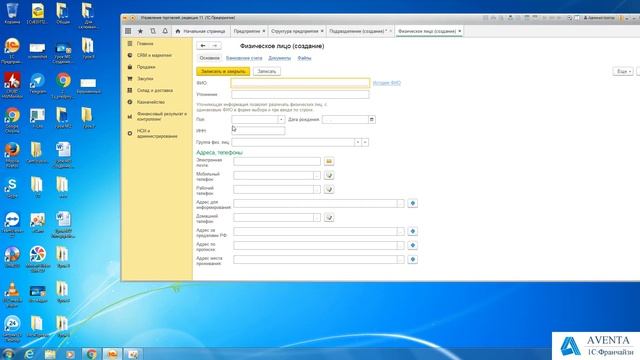The image size is (640, 360).
Task: Go back with the left arrow button
Action: pyautogui.click(x=203, y=46)
